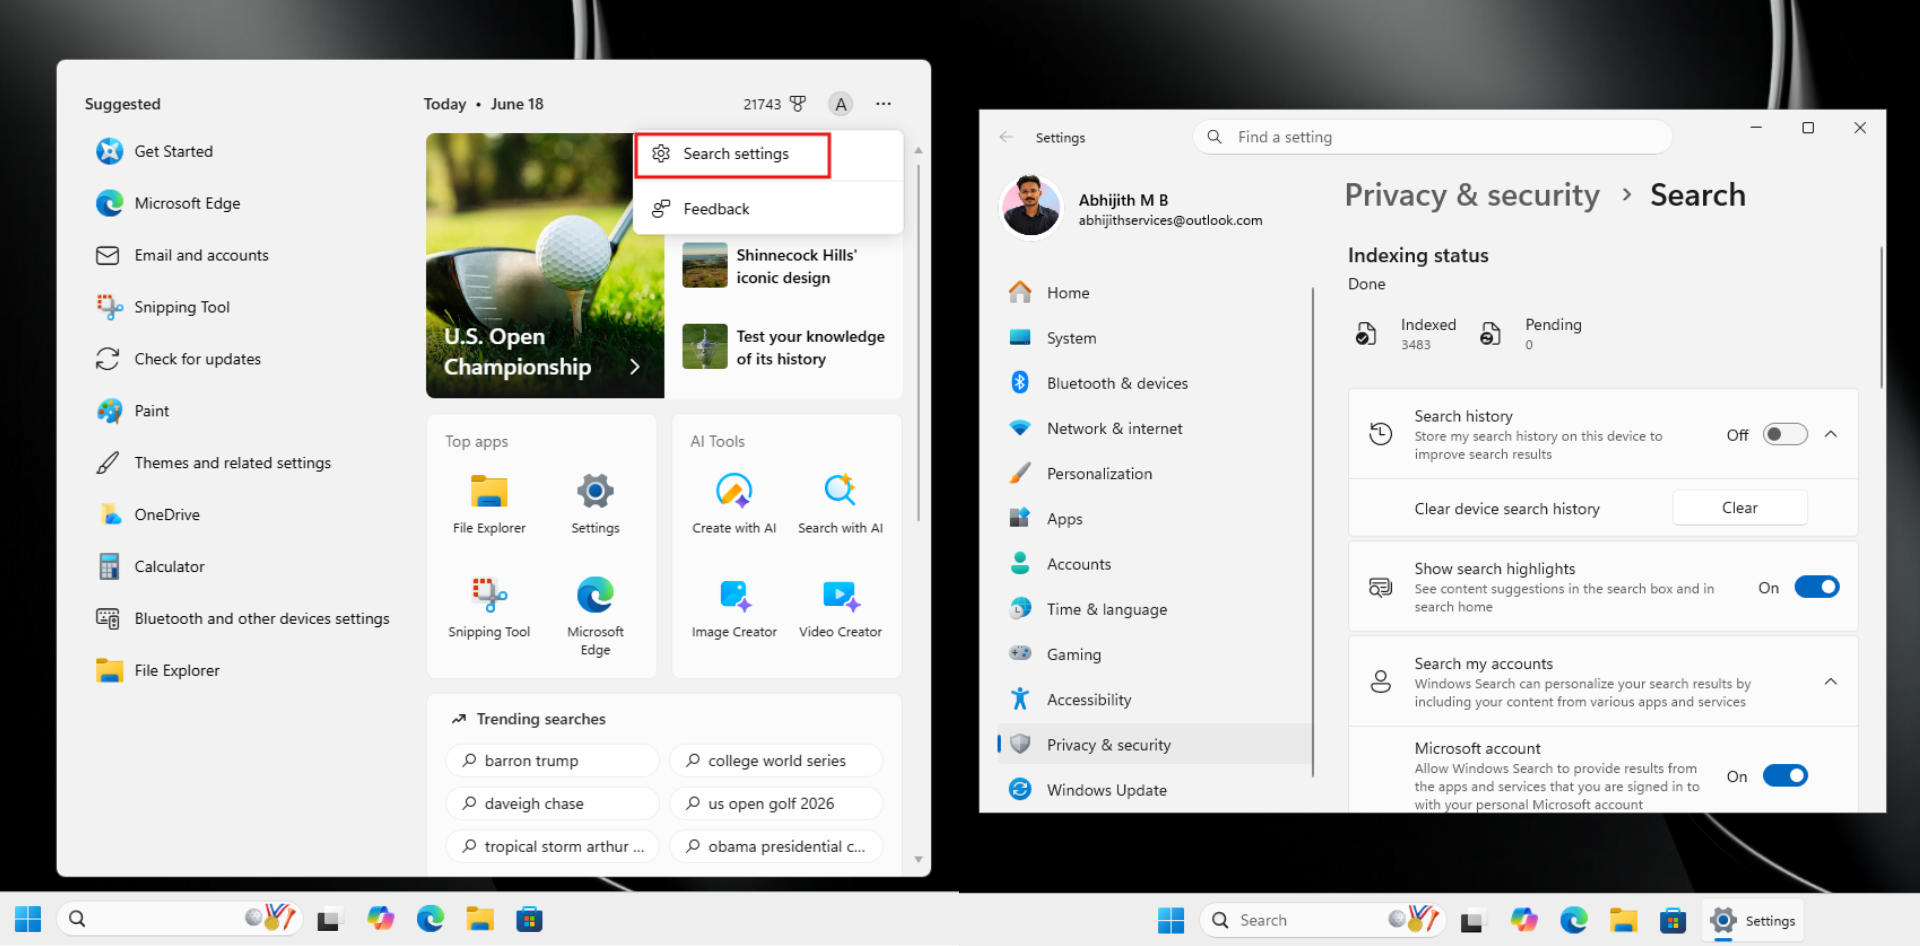
Task: Open Microsoft Store on right taskbar
Action: click(x=1673, y=920)
